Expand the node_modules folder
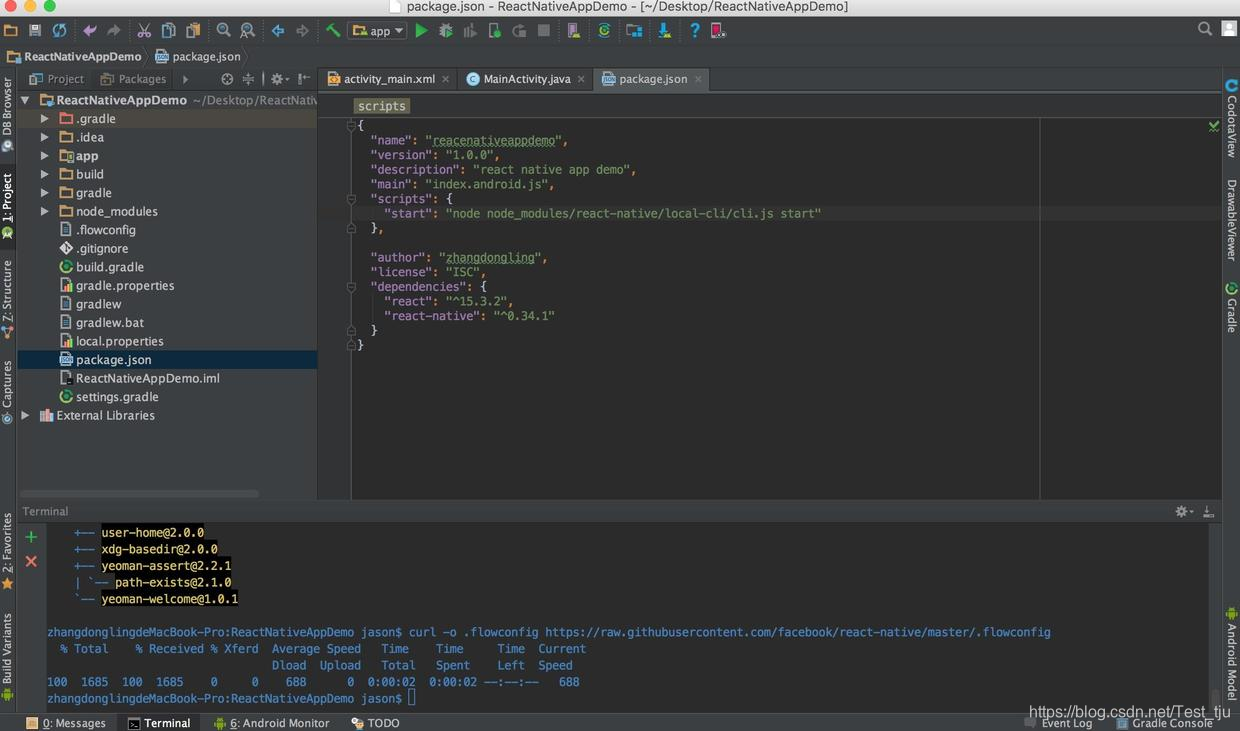1240x731 pixels. [x=44, y=211]
